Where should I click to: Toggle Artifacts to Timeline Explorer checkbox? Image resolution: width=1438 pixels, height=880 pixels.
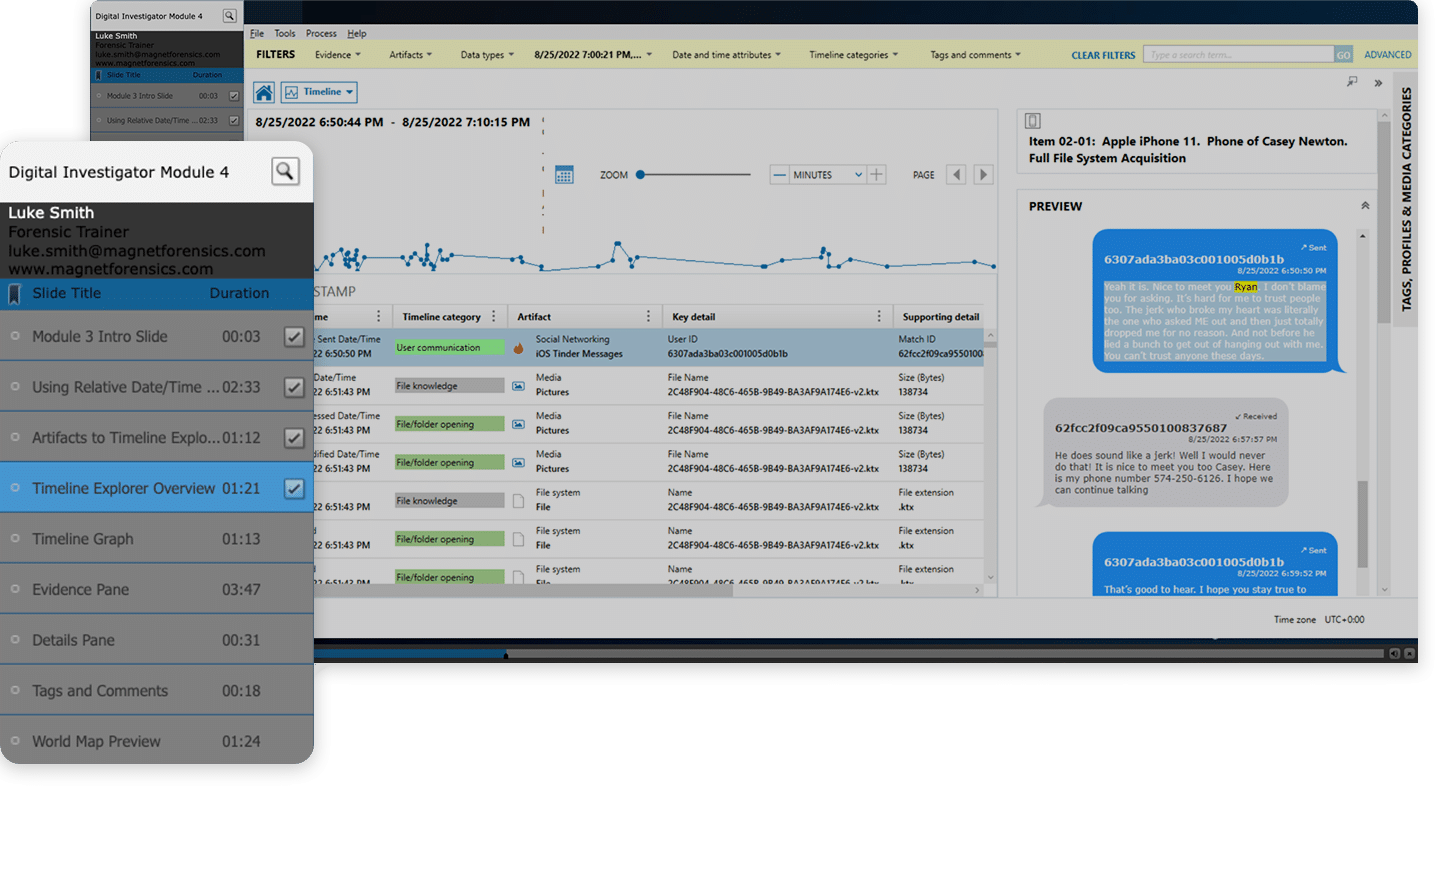[x=294, y=438]
